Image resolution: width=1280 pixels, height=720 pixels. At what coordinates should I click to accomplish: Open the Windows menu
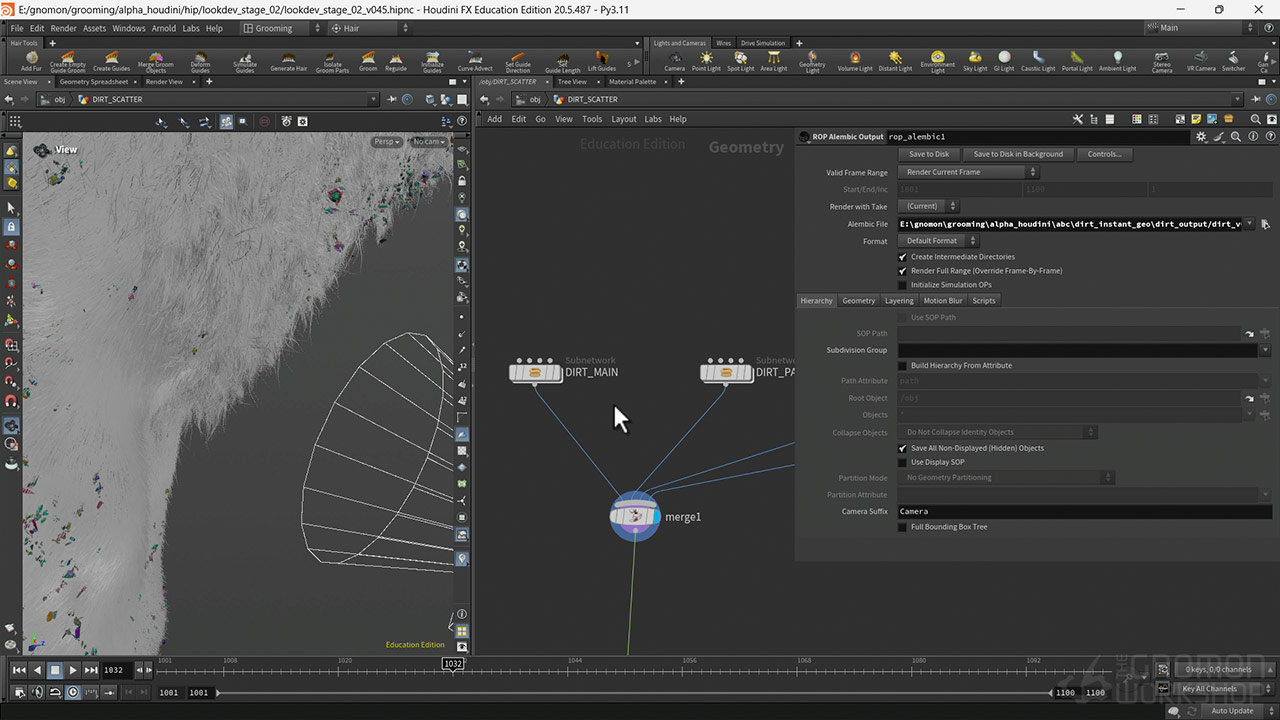click(x=128, y=29)
